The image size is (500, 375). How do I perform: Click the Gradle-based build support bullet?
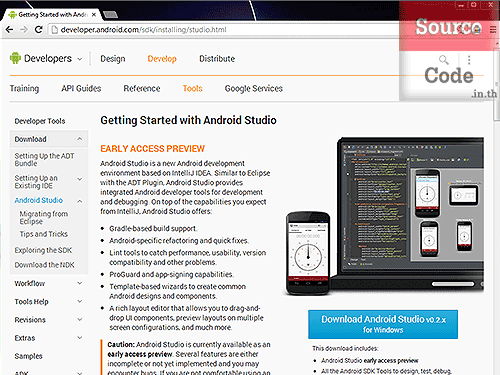point(153,229)
